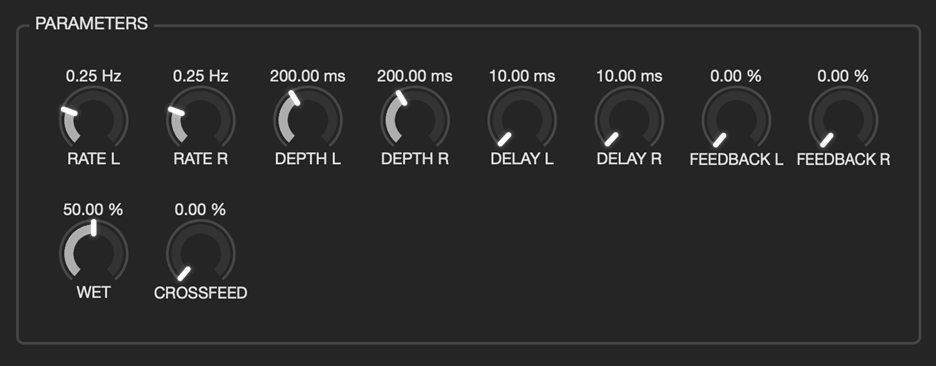This screenshot has height=366, width=936.
Task: Click the RATE L knob
Action: coord(94,119)
